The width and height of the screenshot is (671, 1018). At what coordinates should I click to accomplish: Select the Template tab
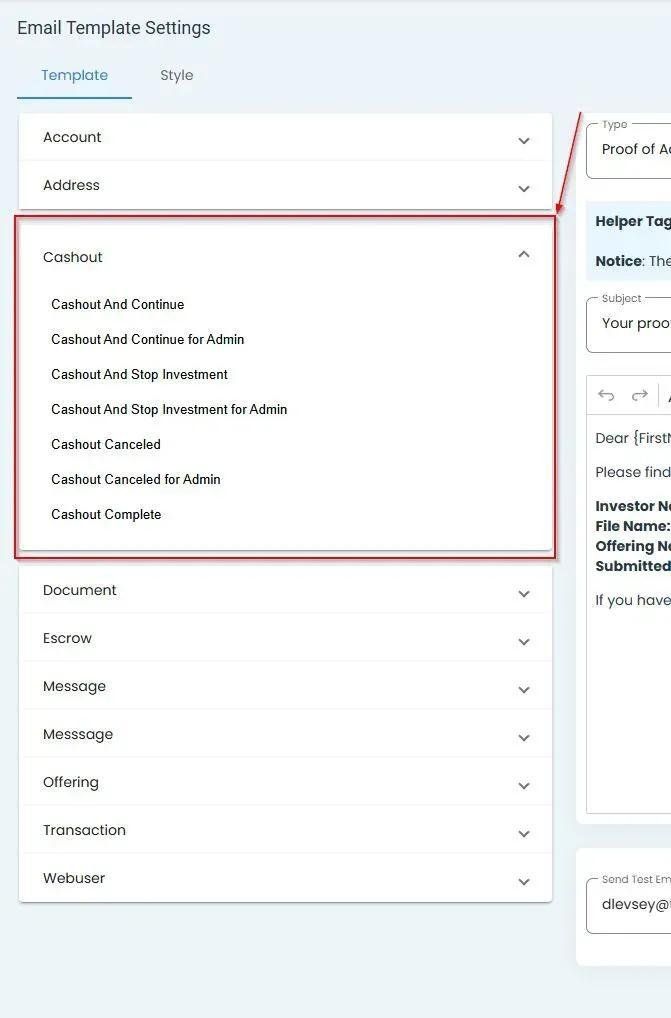[x=74, y=76]
